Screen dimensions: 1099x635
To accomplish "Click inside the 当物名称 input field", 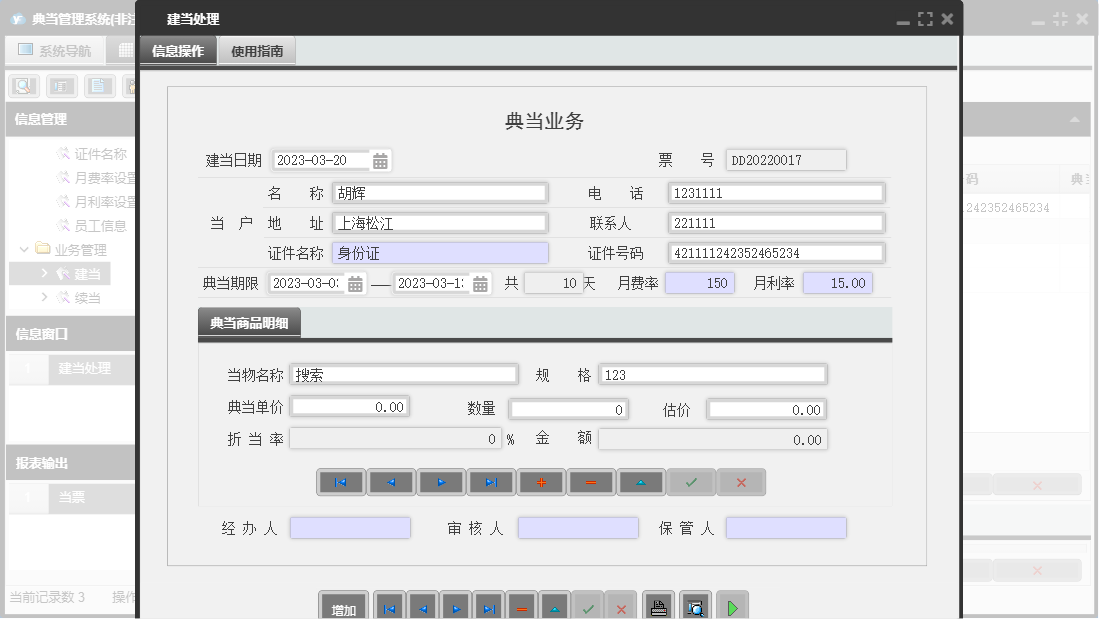I will tap(404, 373).
